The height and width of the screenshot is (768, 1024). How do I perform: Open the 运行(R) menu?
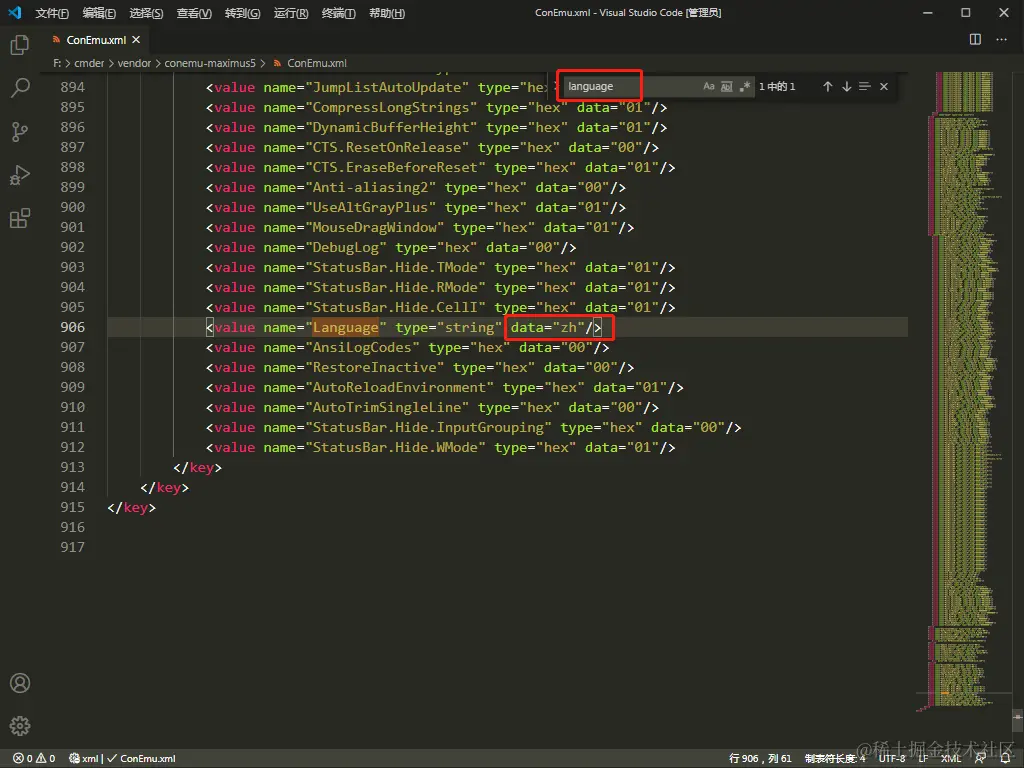[291, 13]
